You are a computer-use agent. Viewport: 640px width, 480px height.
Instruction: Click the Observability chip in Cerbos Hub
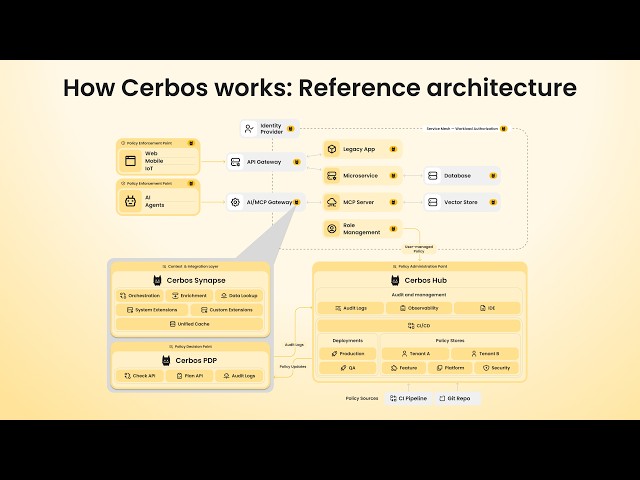tap(419, 308)
